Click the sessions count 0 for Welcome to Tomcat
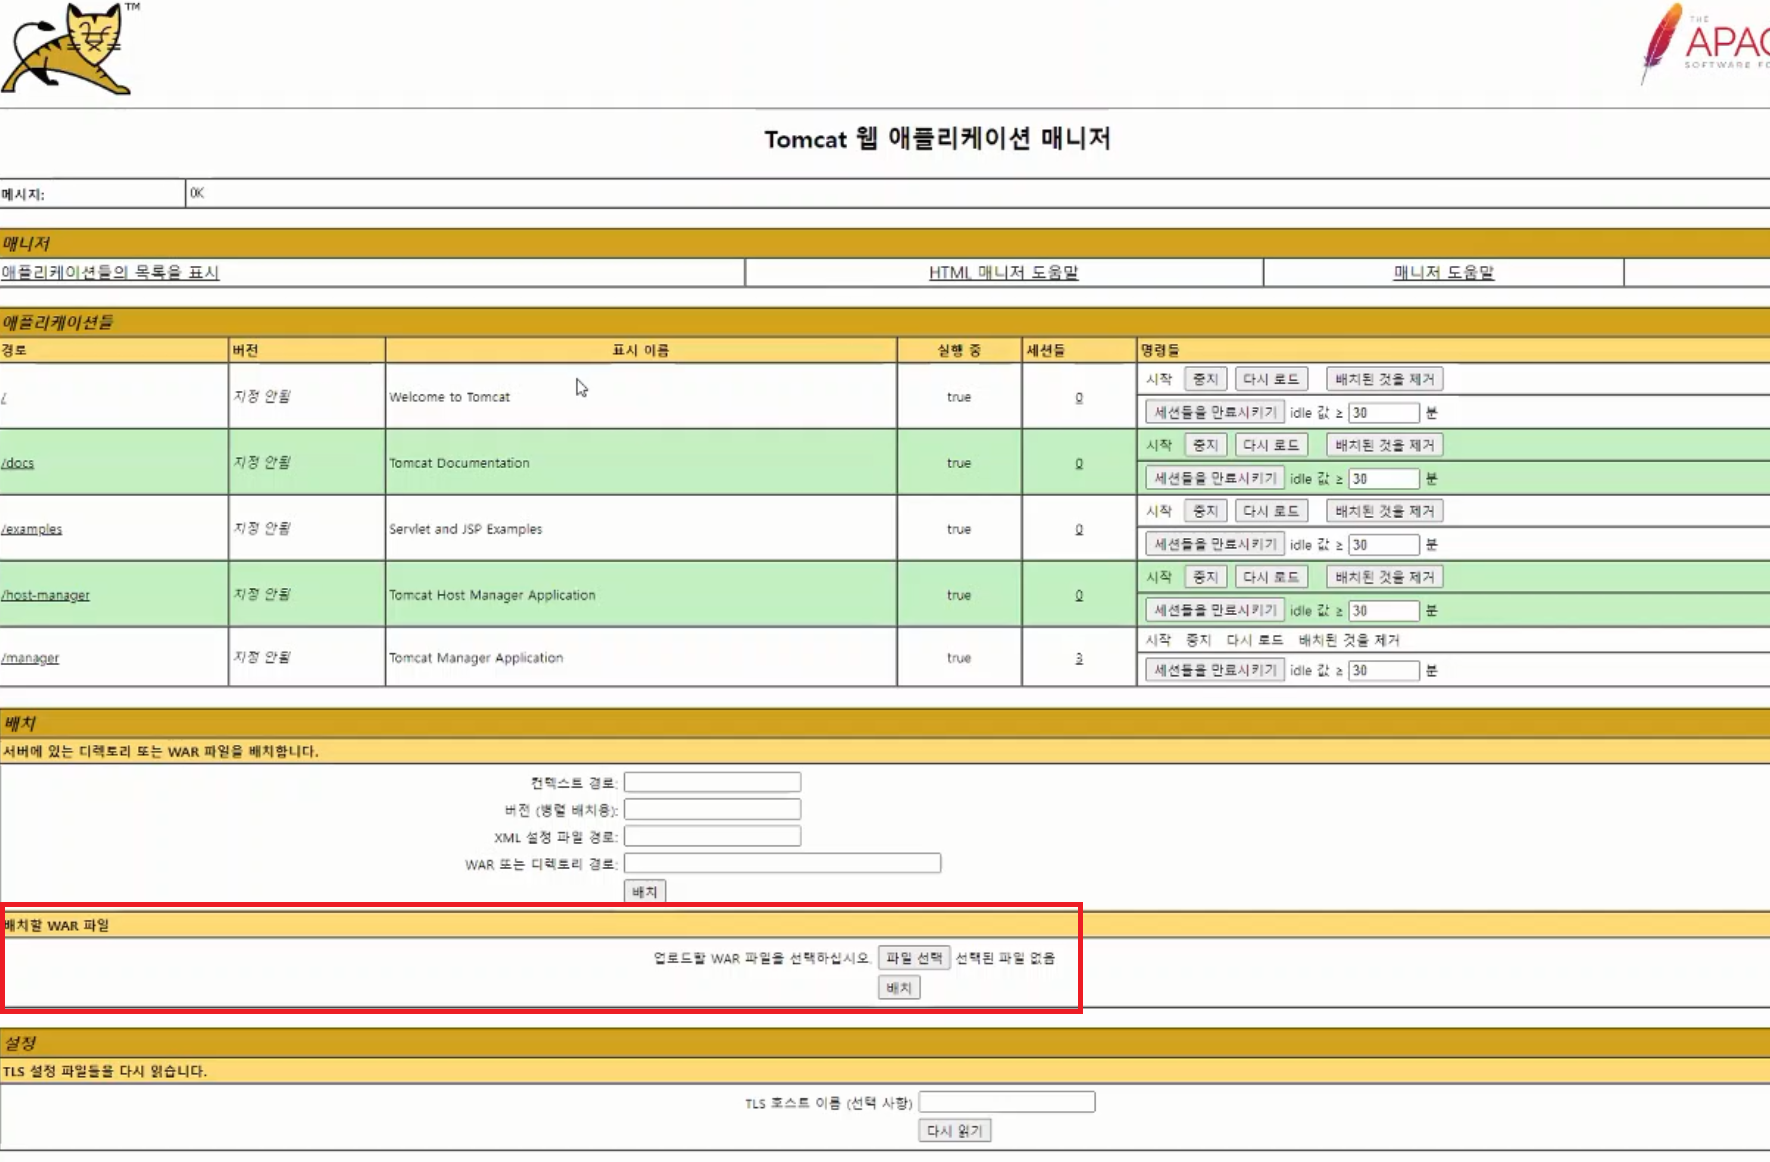 (1079, 397)
